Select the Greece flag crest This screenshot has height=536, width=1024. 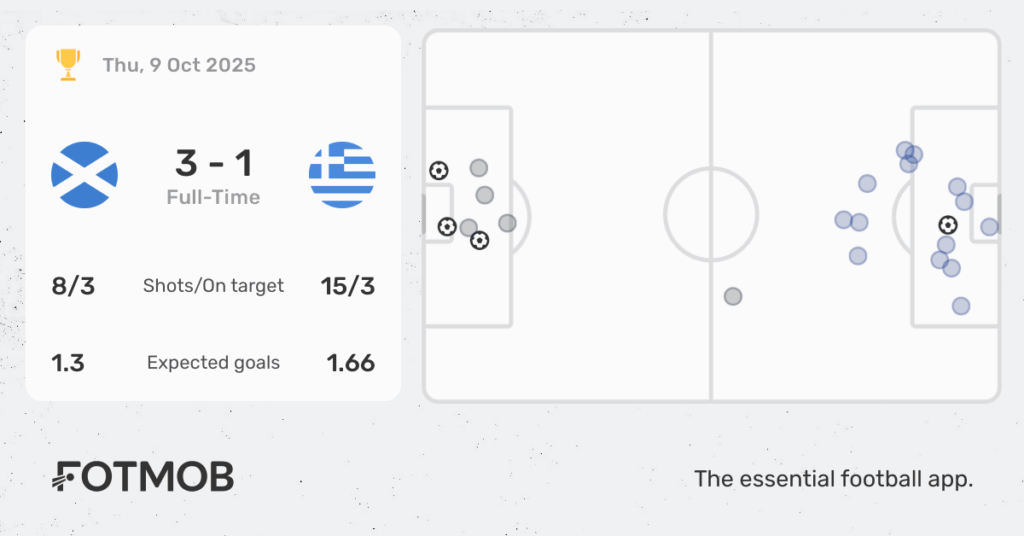coord(342,174)
